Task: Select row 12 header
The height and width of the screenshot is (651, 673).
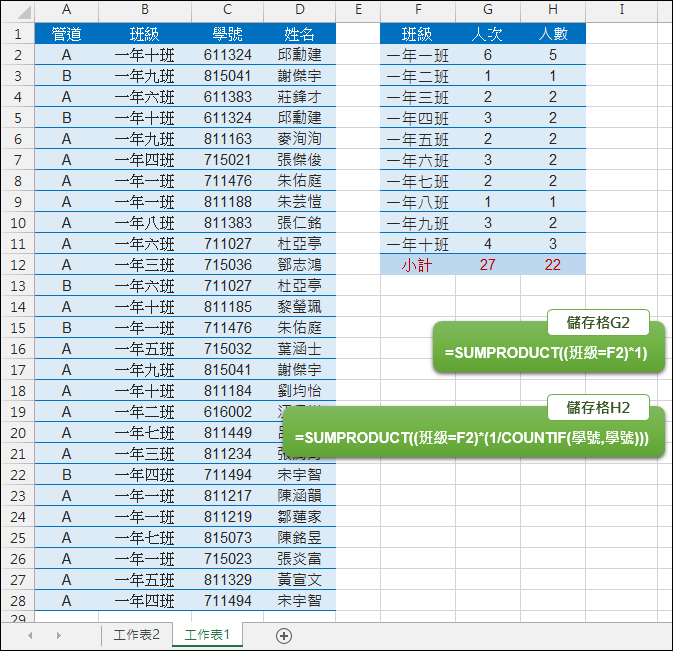Action: (18, 265)
